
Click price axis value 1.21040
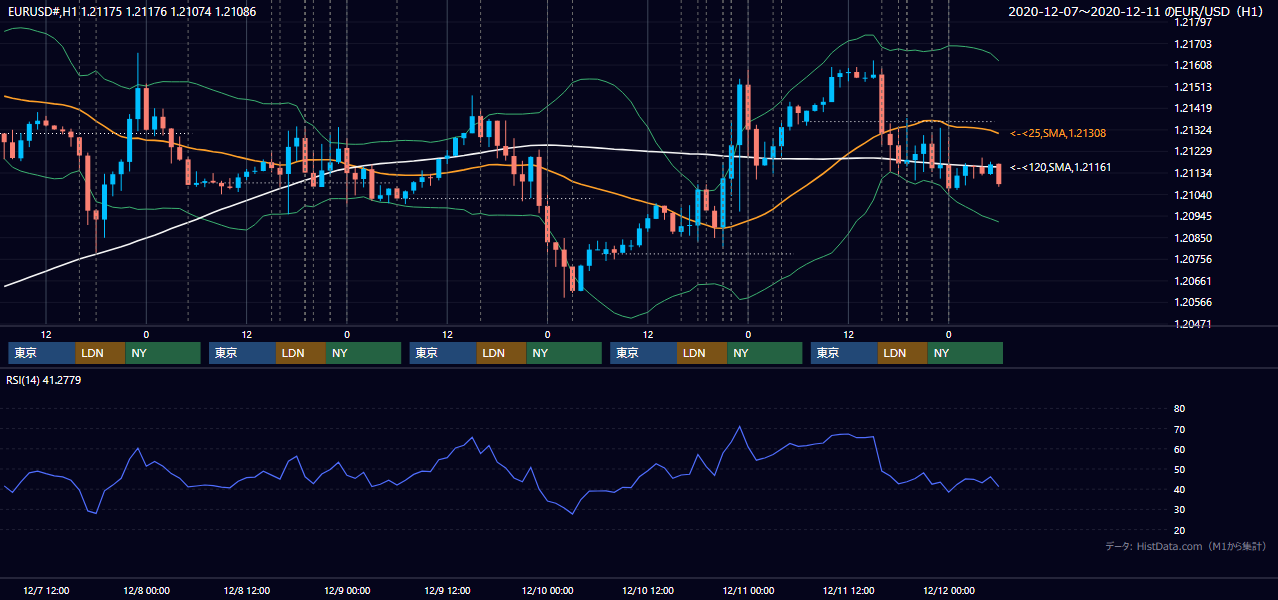point(1193,195)
